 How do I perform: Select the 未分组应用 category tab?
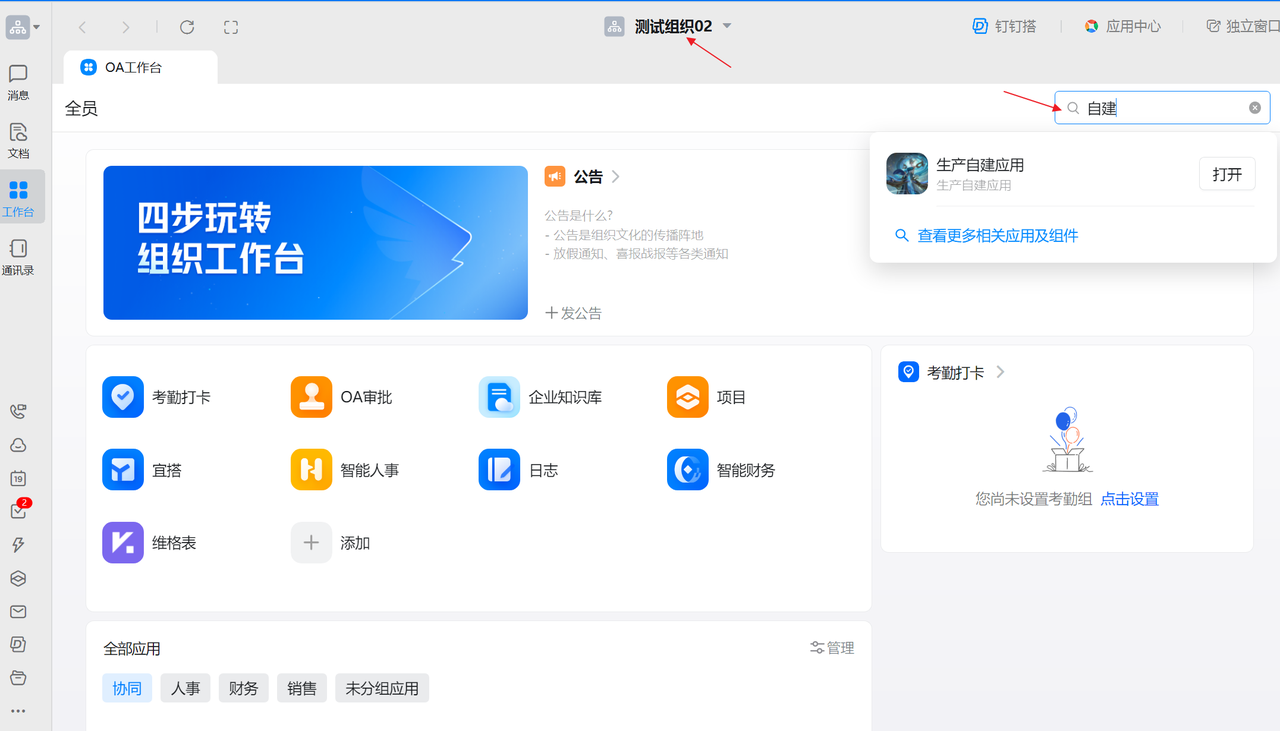[382, 688]
